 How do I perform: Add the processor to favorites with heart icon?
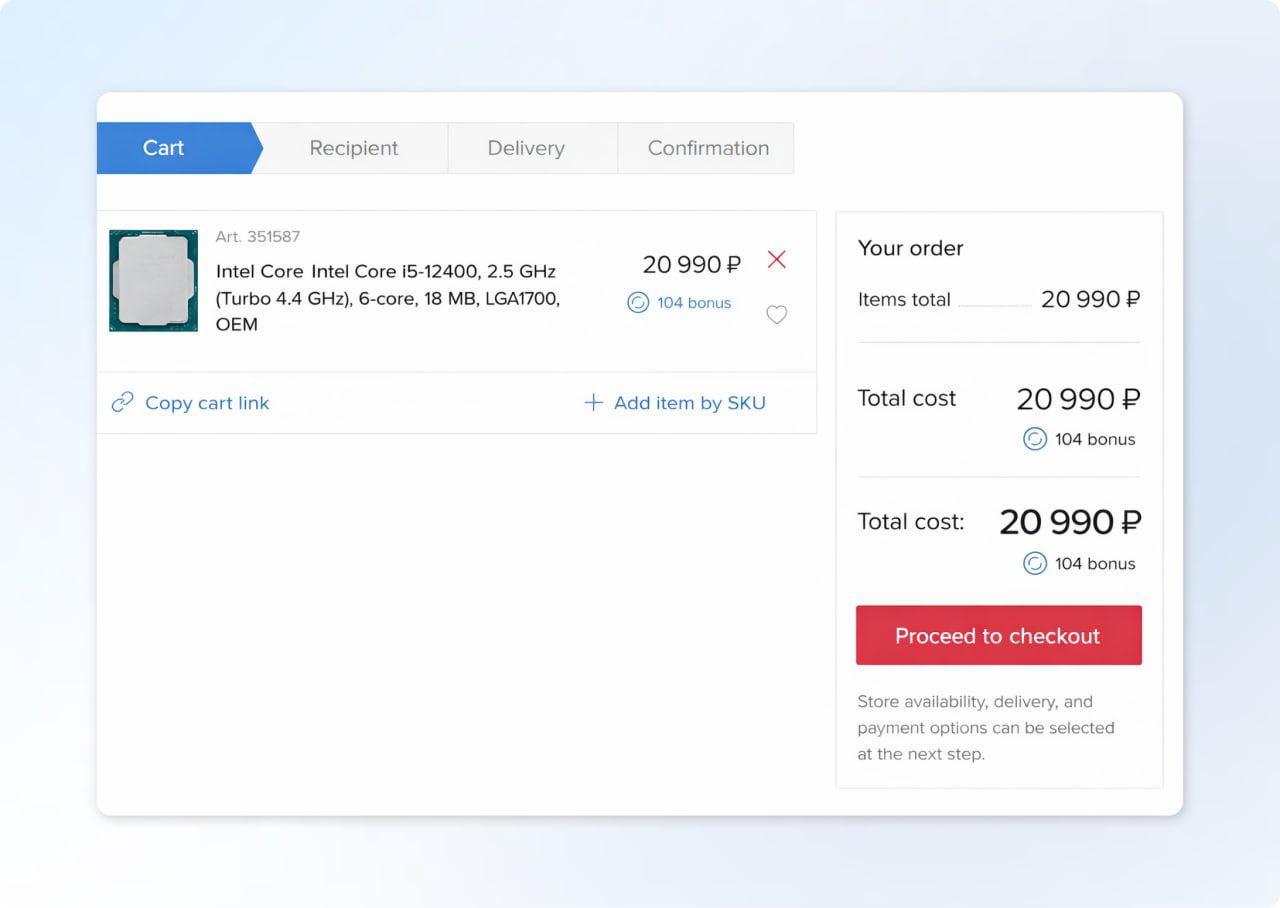[776, 315]
